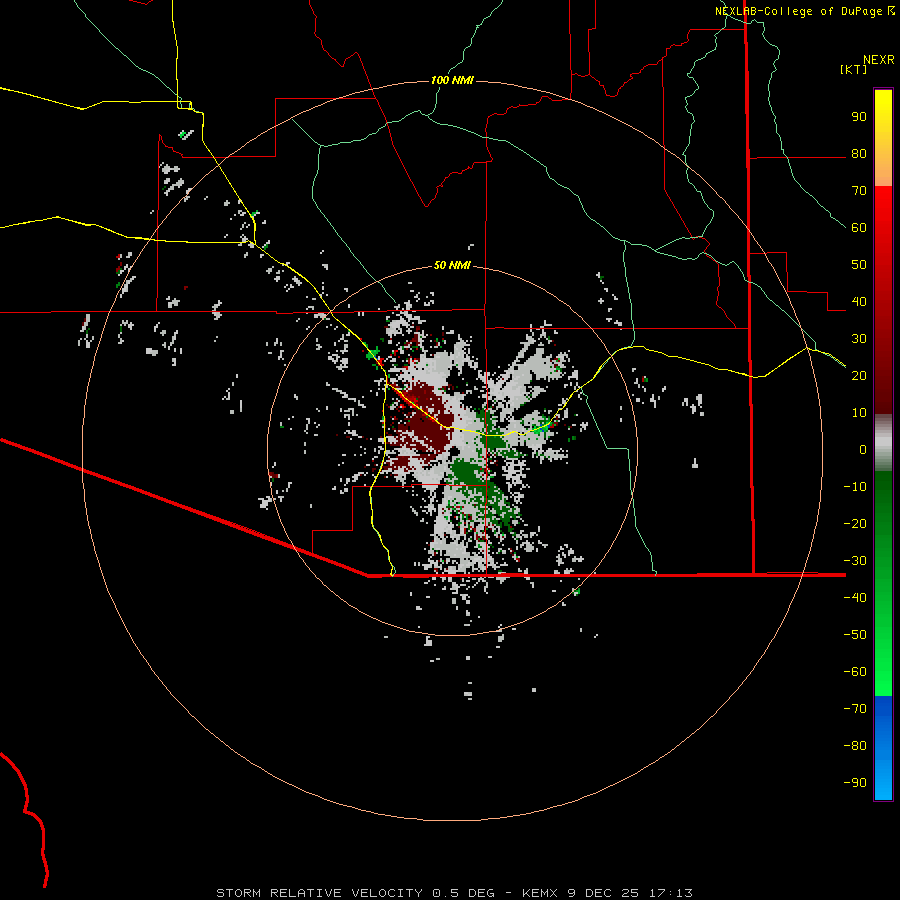Click the 50 NMI range ring label
This screenshot has height=900, width=900.
tap(452, 265)
